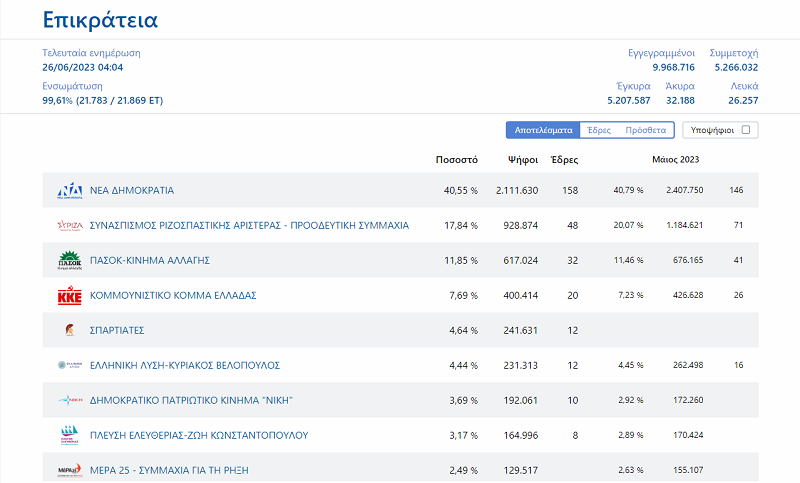
Task: Click the Εγγεγραμμένοι label
Action: click(x=661, y=53)
